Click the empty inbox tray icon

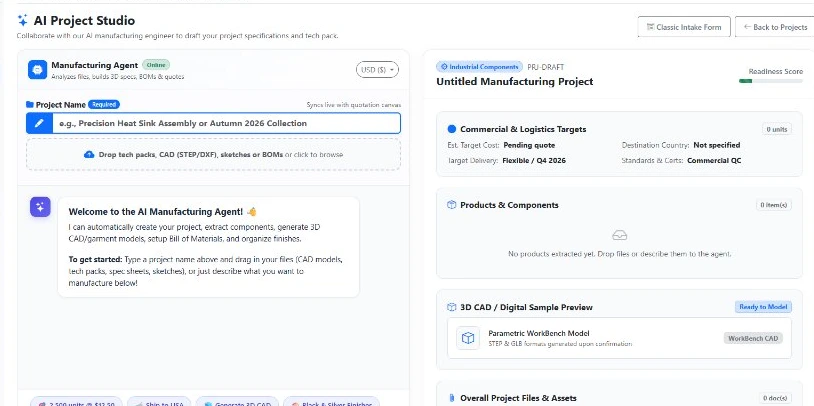(x=619, y=235)
